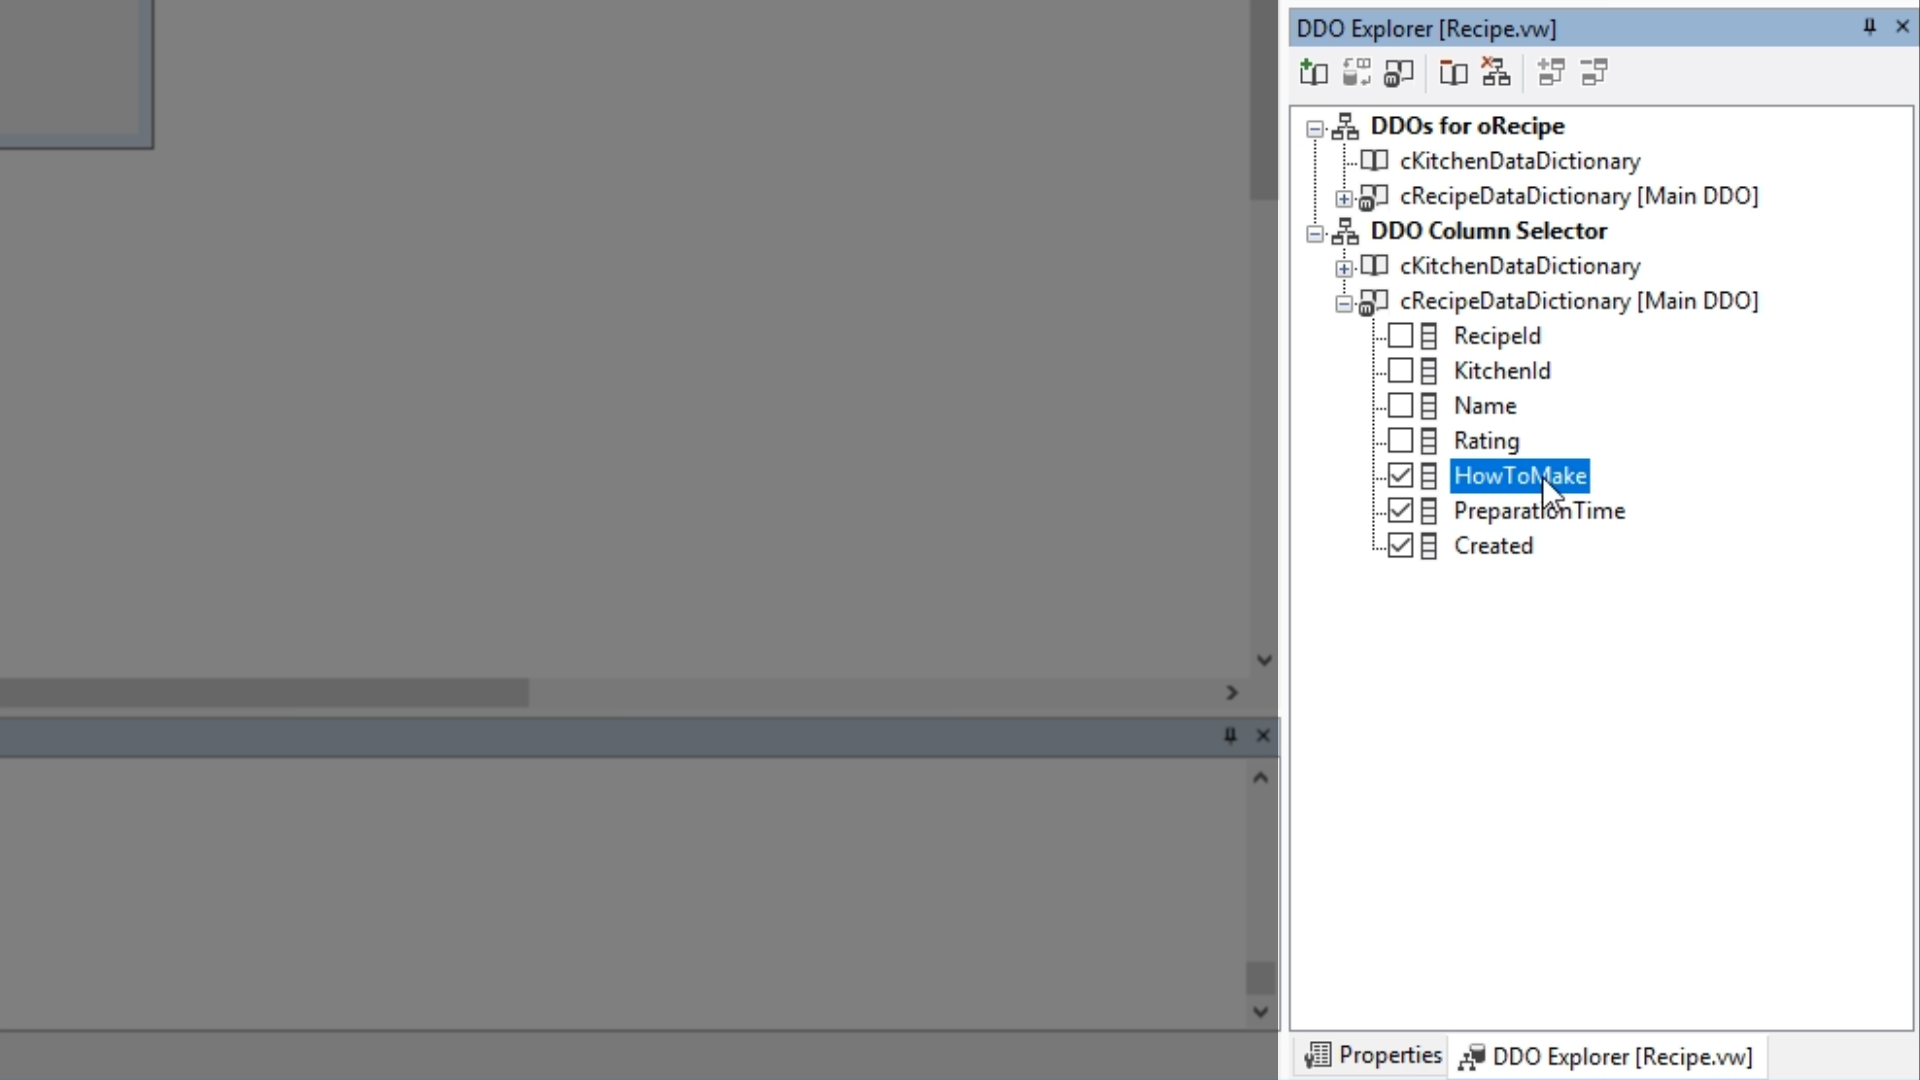Pin the DDO Explorer panel
This screenshot has width=1920, height=1080.
[1869, 27]
